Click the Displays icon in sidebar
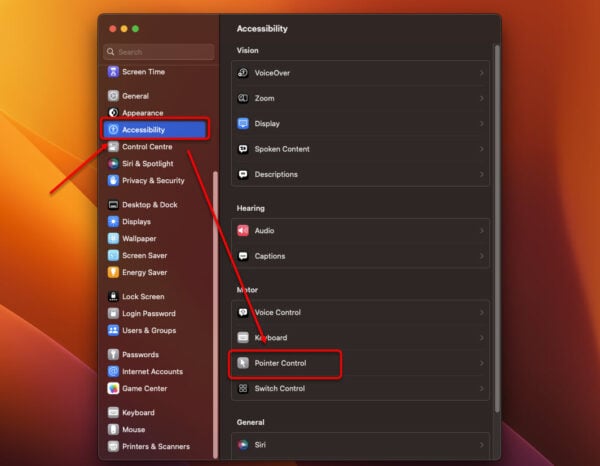The width and height of the screenshot is (600, 466). tap(113, 222)
